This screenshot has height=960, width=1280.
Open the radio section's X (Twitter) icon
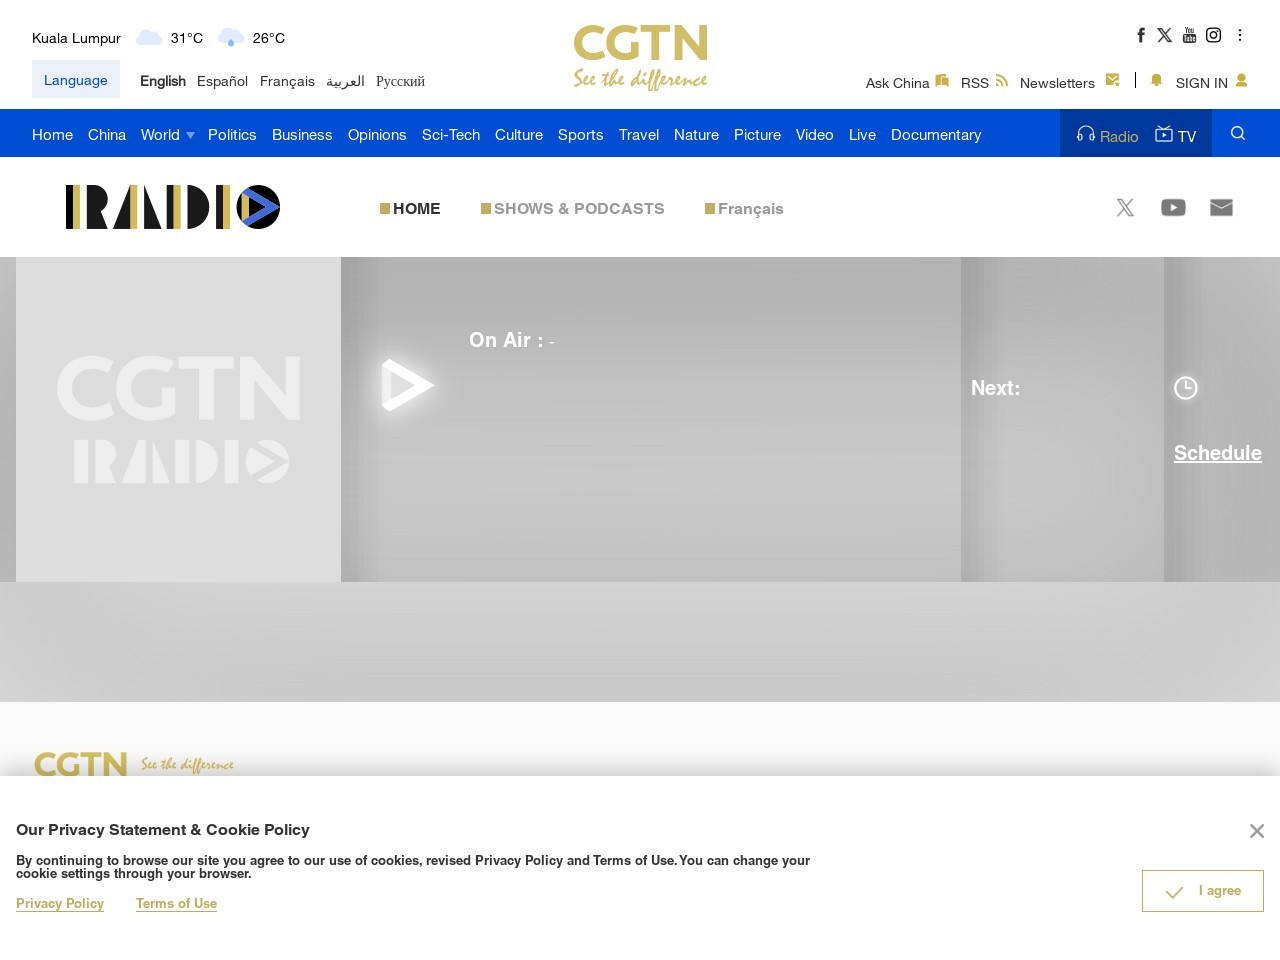pos(1125,208)
